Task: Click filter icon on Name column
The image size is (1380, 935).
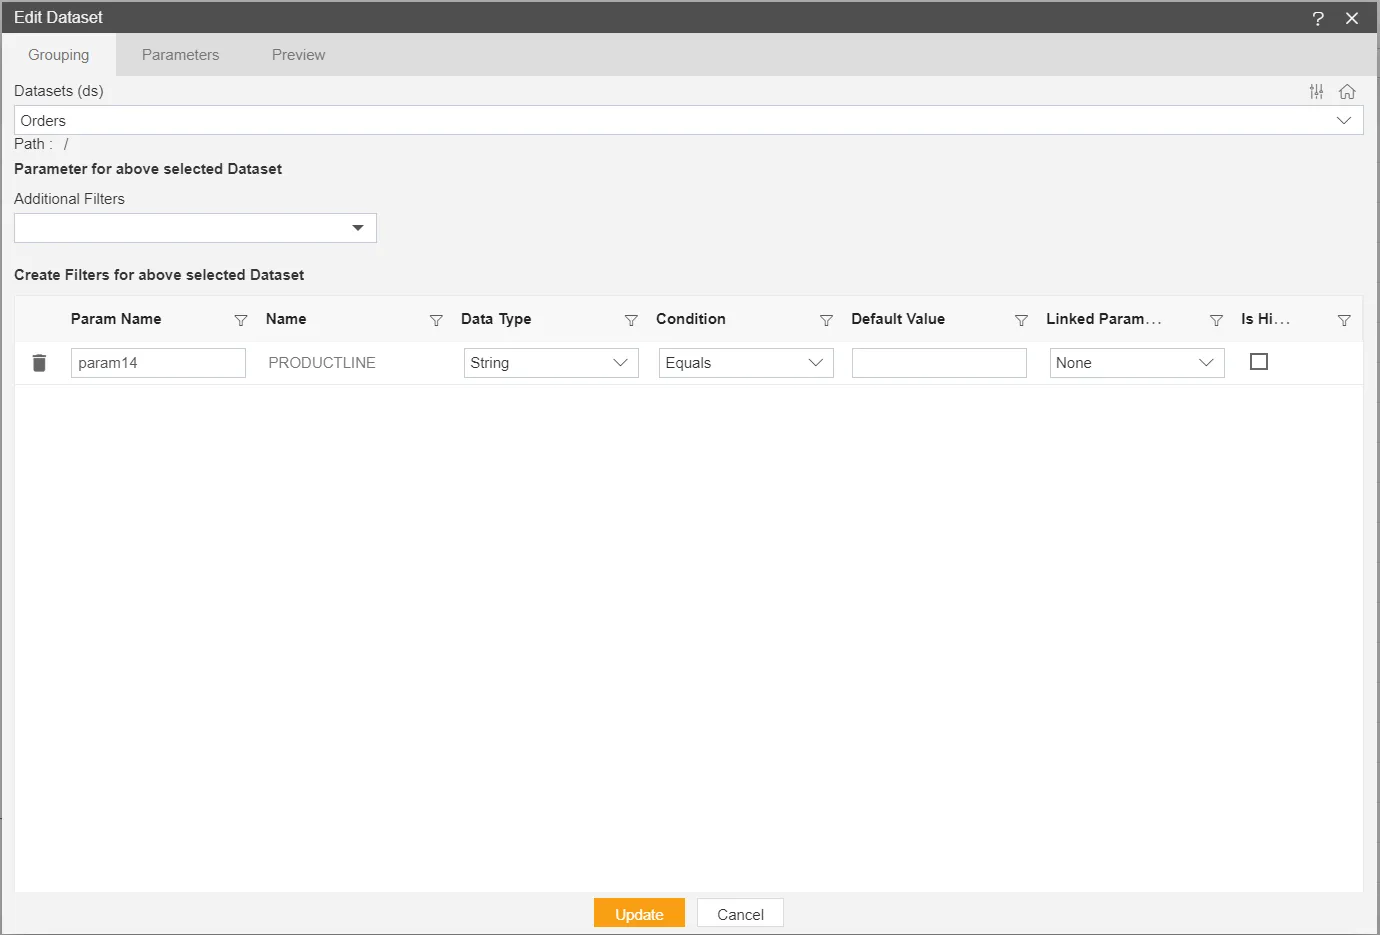Action: click(x=436, y=320)
